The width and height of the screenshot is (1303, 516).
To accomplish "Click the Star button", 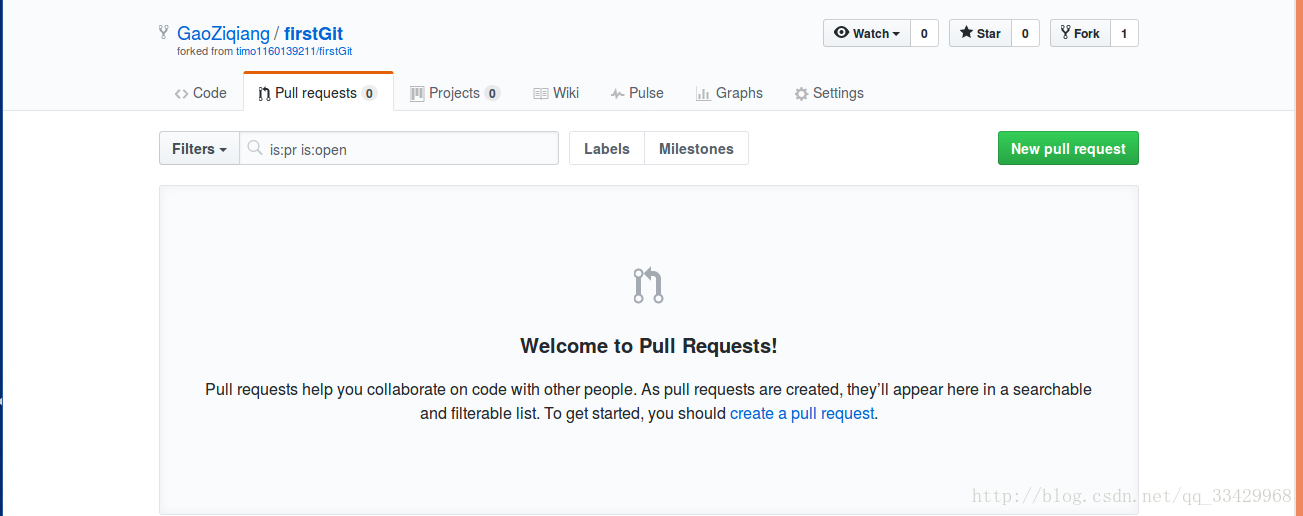I will [980, 33].
